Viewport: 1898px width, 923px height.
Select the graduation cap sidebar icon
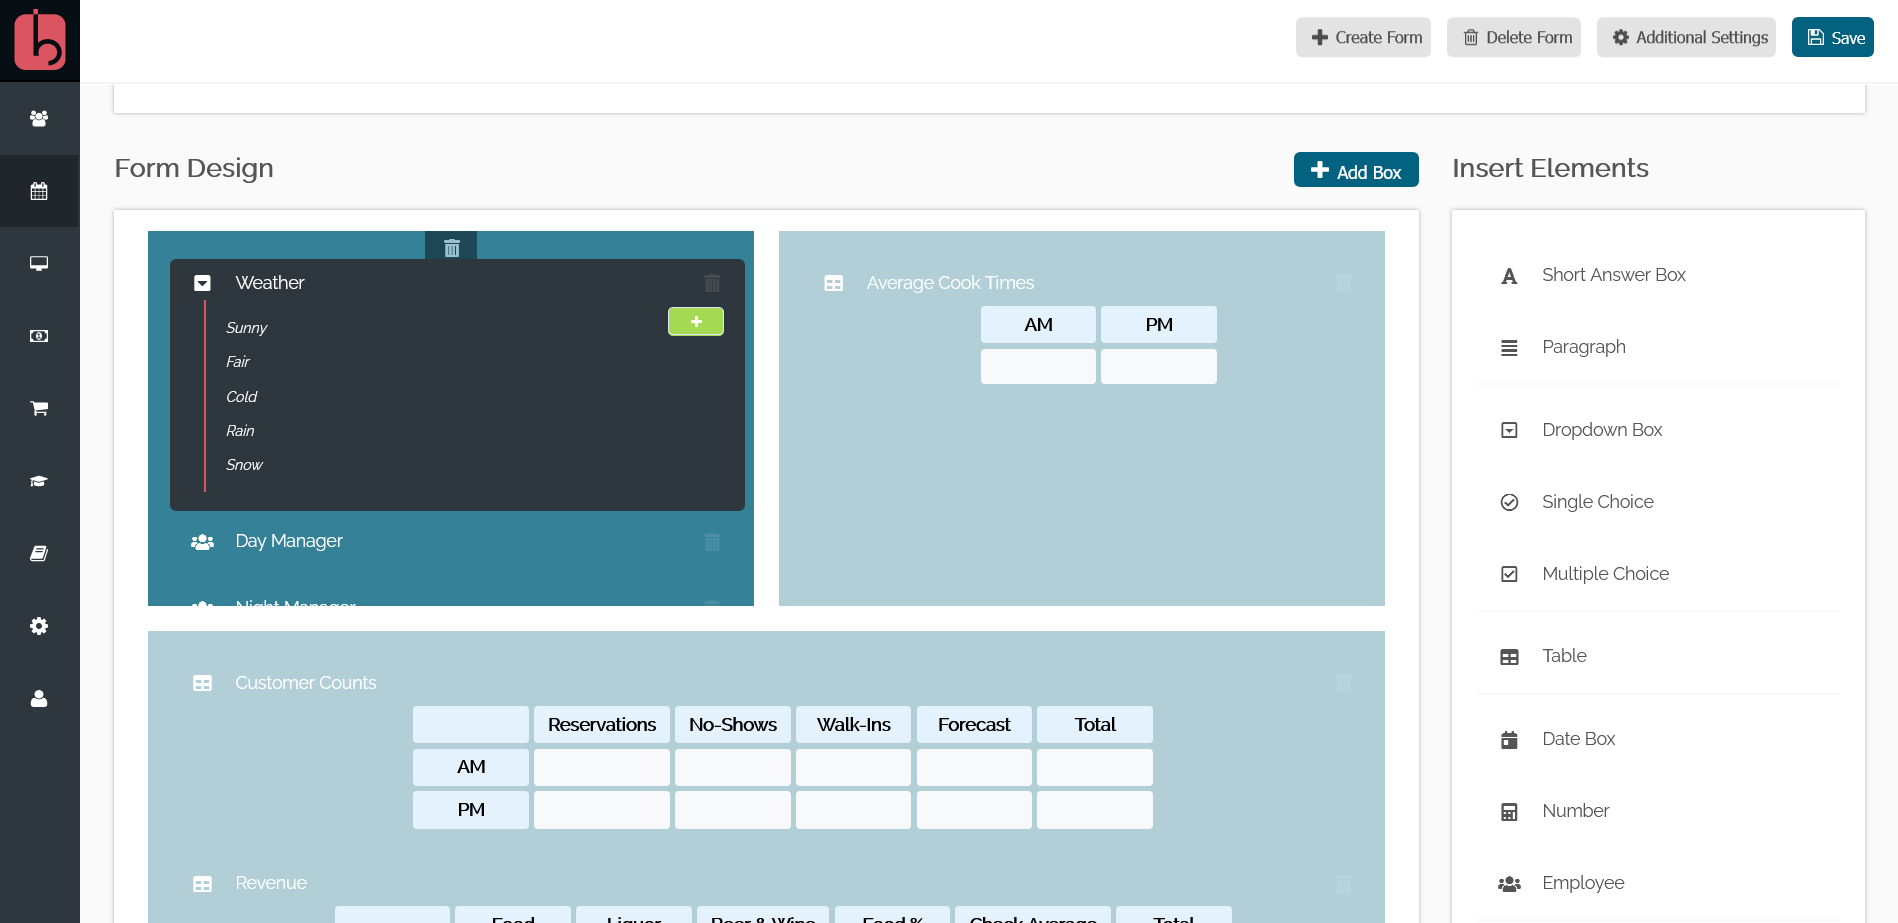click(39, 481)
